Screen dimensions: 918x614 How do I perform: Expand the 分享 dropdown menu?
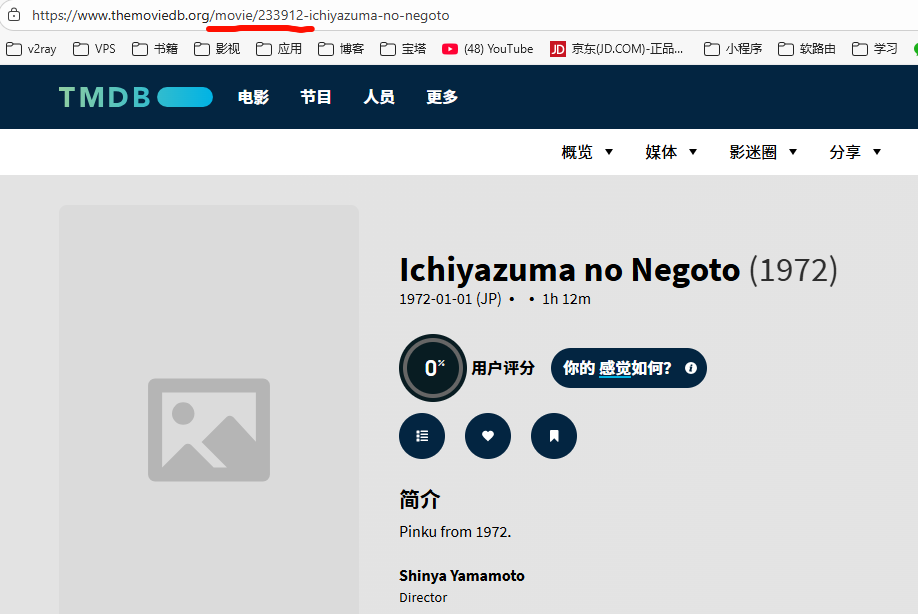point(855,152)
